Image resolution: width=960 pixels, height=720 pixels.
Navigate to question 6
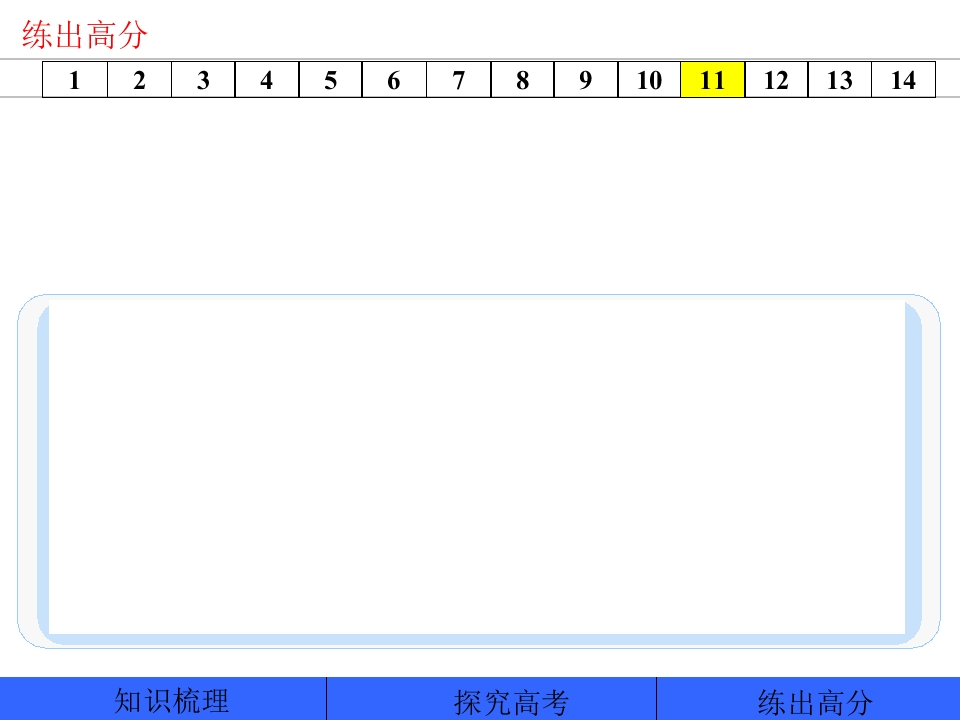point(394,80)
